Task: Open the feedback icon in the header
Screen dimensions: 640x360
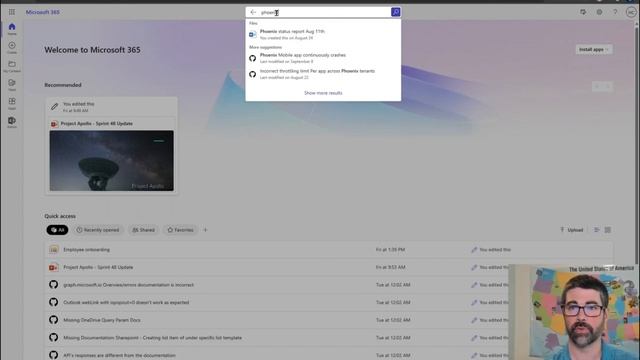Action: (x=583, y=12)
